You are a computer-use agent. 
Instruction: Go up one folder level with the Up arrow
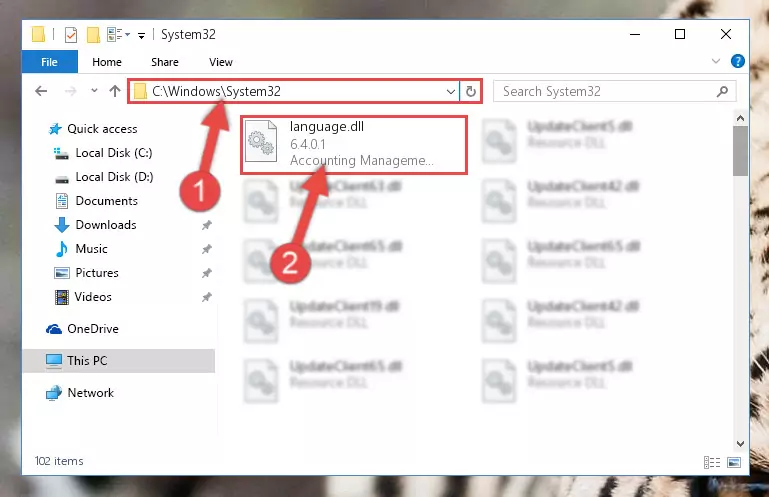tap(115, 91)
